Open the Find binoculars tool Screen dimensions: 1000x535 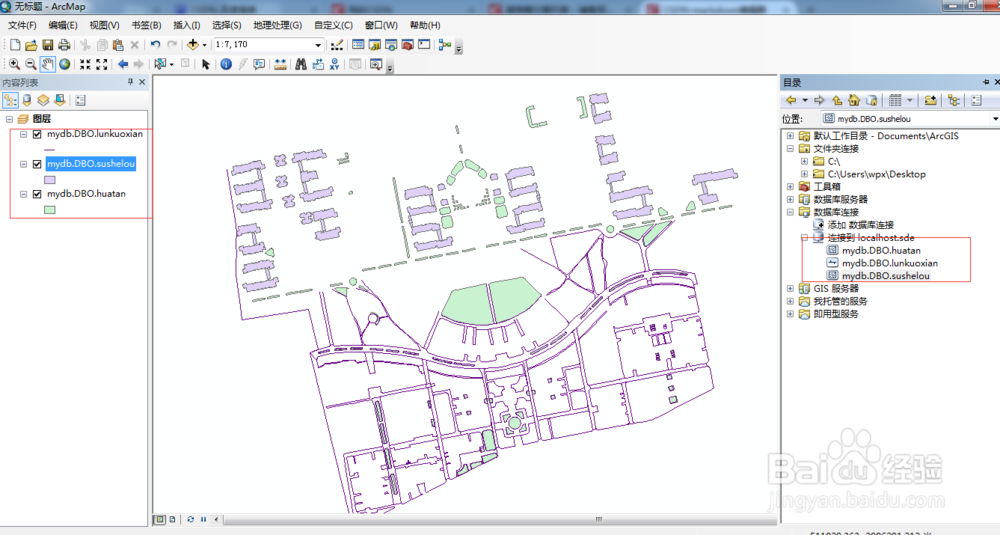pos(301,64)
